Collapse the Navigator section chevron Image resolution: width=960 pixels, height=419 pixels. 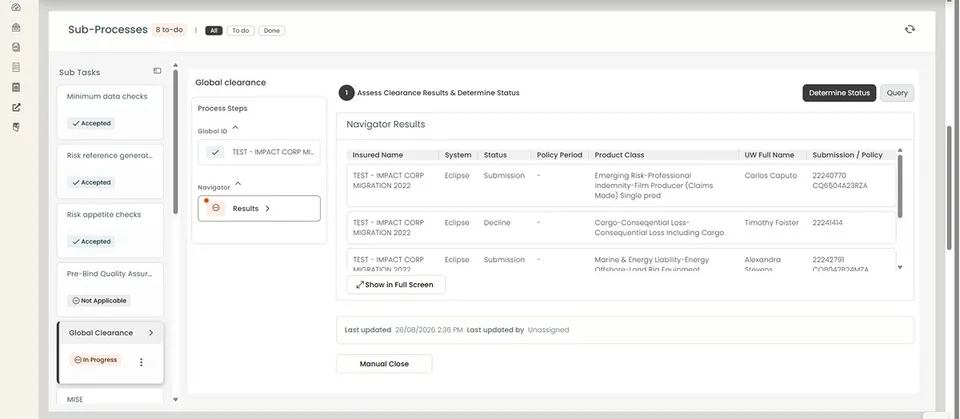click(238, 184)
